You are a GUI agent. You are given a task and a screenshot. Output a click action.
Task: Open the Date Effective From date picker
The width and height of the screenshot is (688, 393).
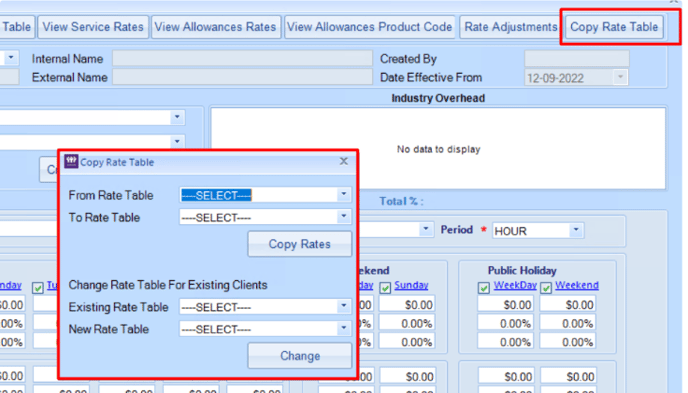coord(620,78)
